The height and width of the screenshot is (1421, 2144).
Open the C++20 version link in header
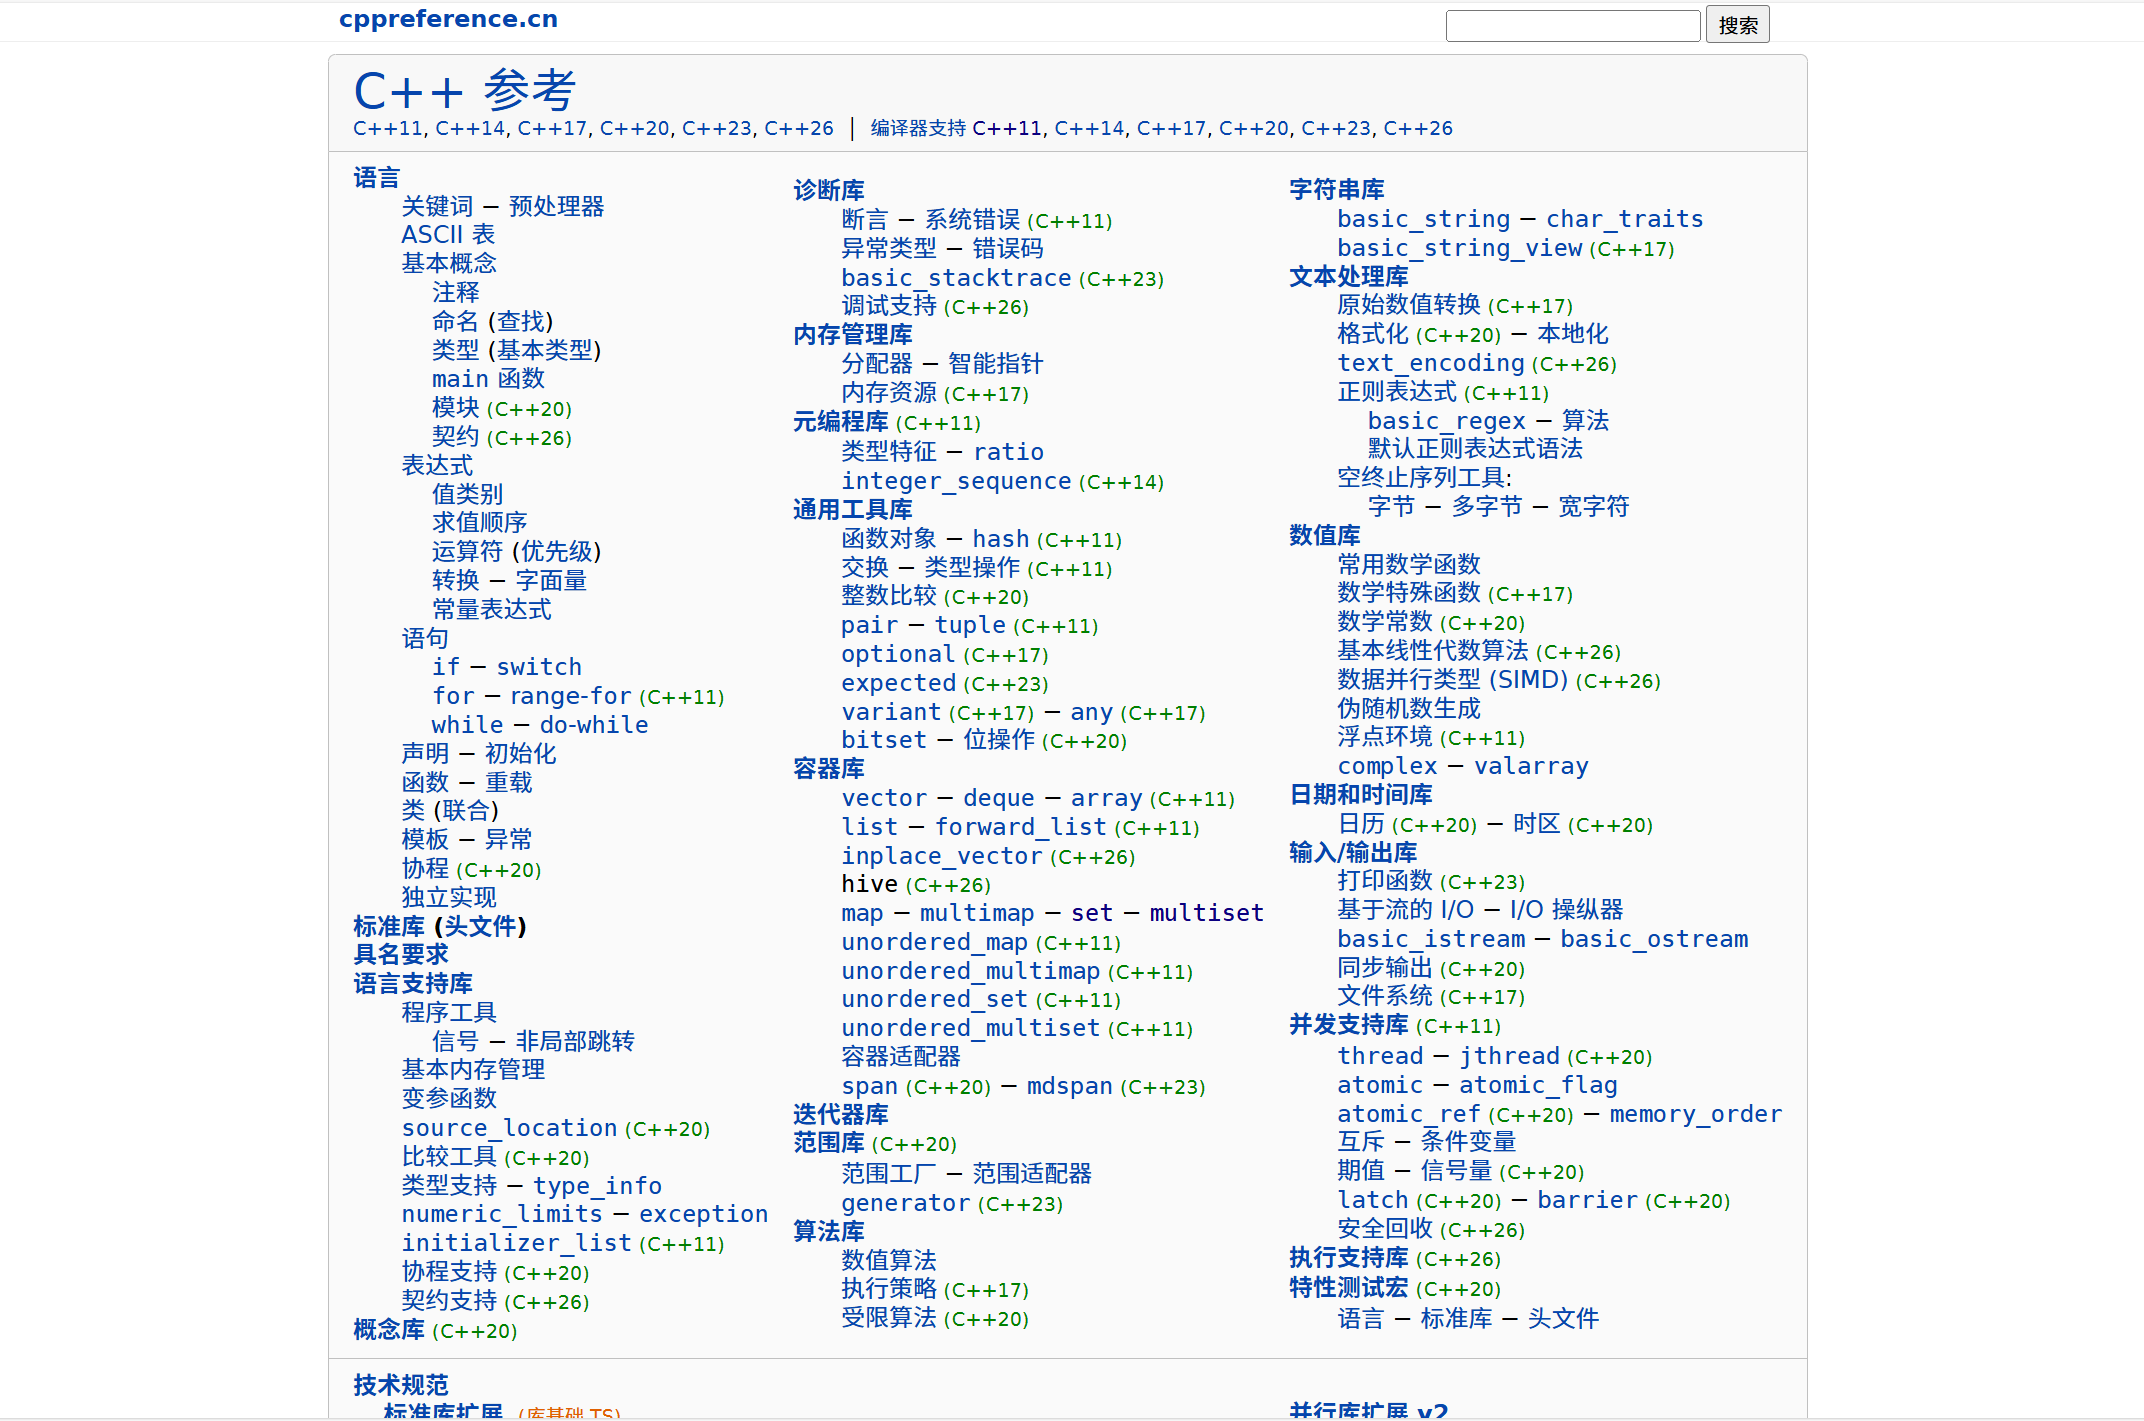634,128
